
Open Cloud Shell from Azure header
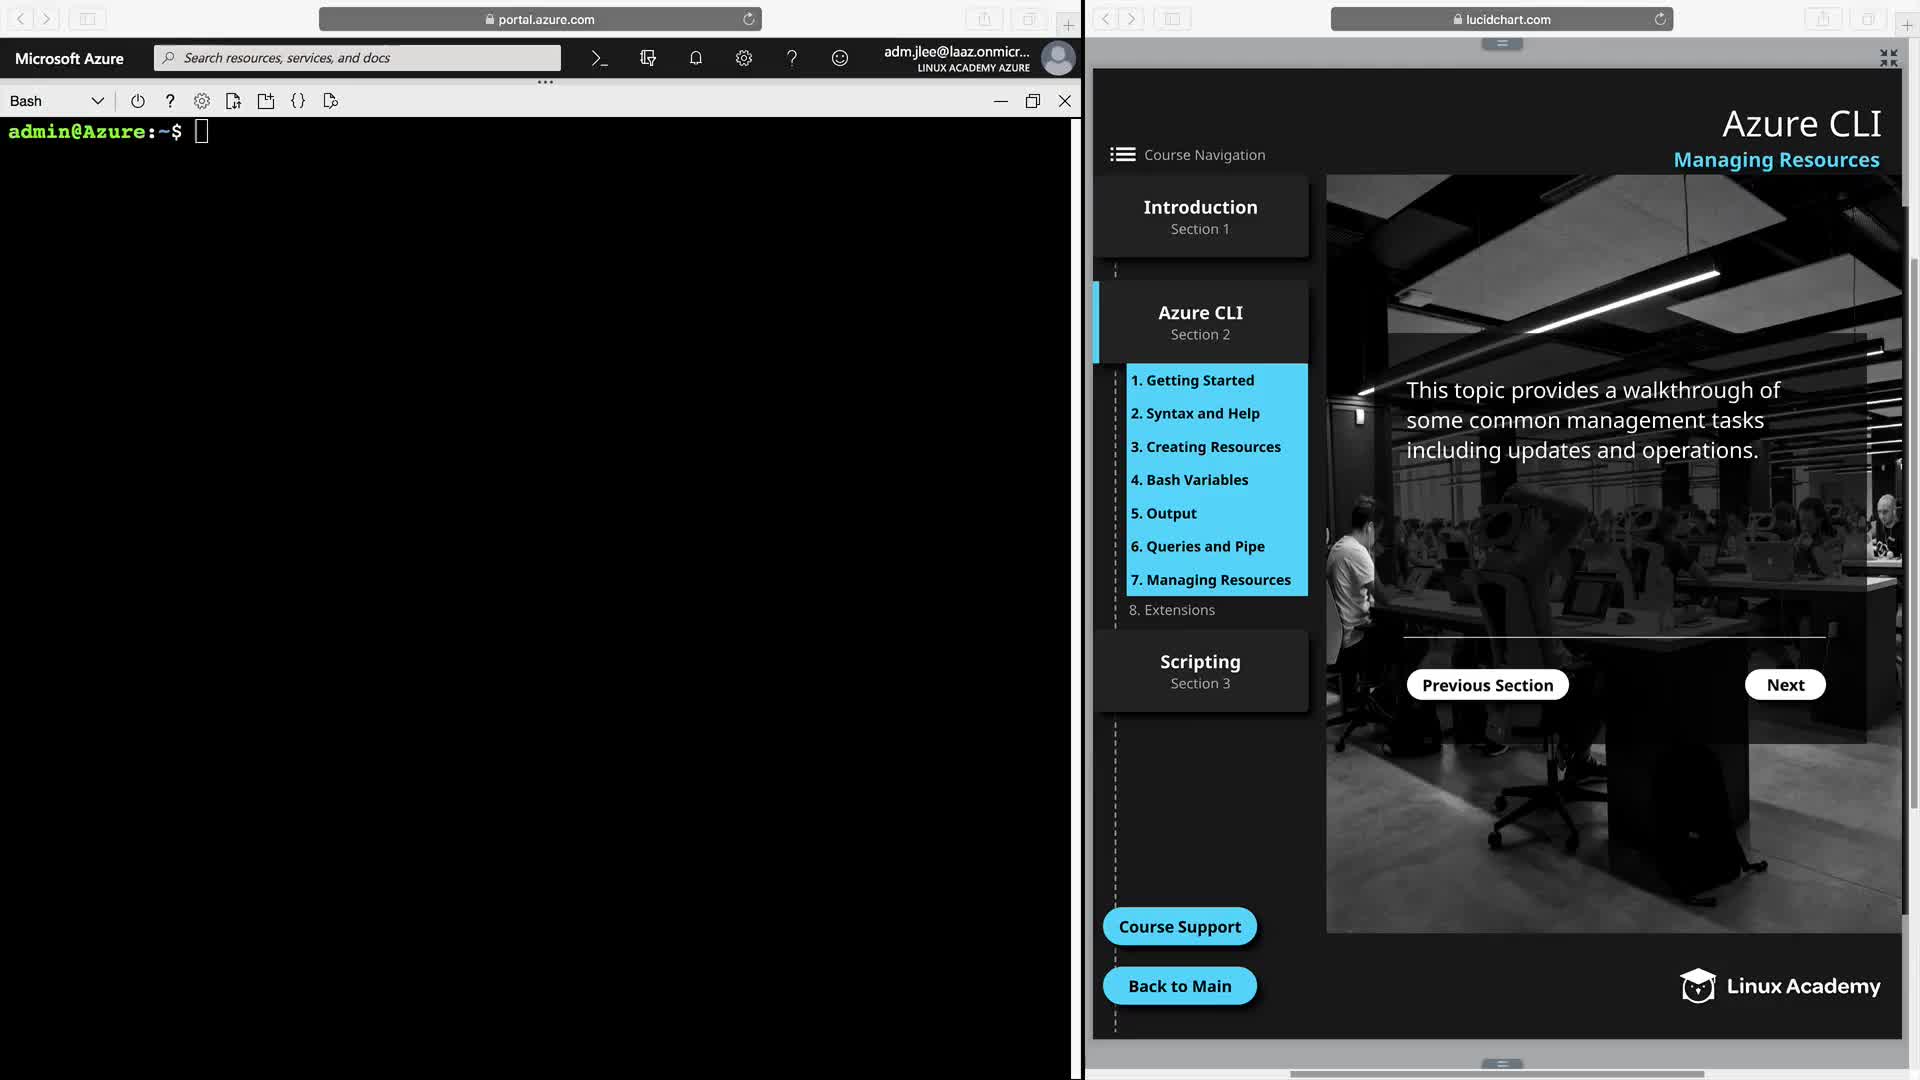[x=599, y=58]
